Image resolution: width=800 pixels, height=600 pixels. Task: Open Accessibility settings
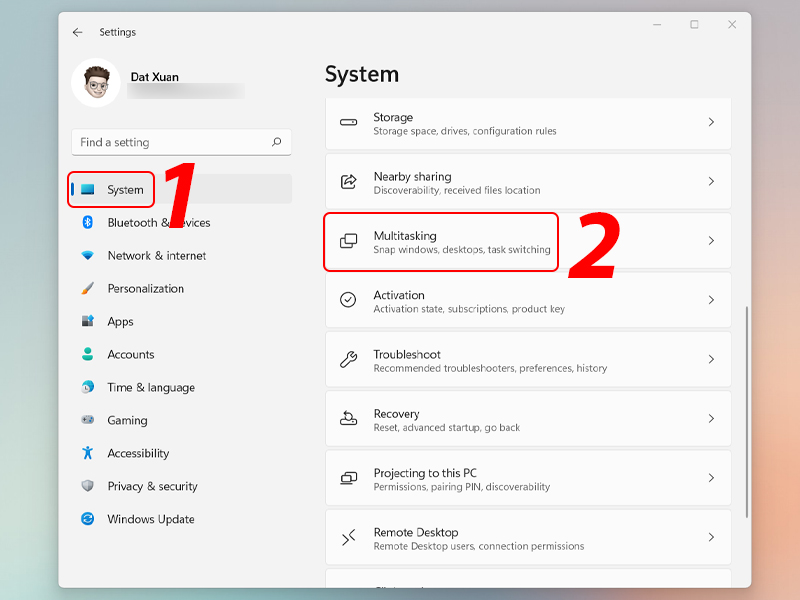pos(181,453)
